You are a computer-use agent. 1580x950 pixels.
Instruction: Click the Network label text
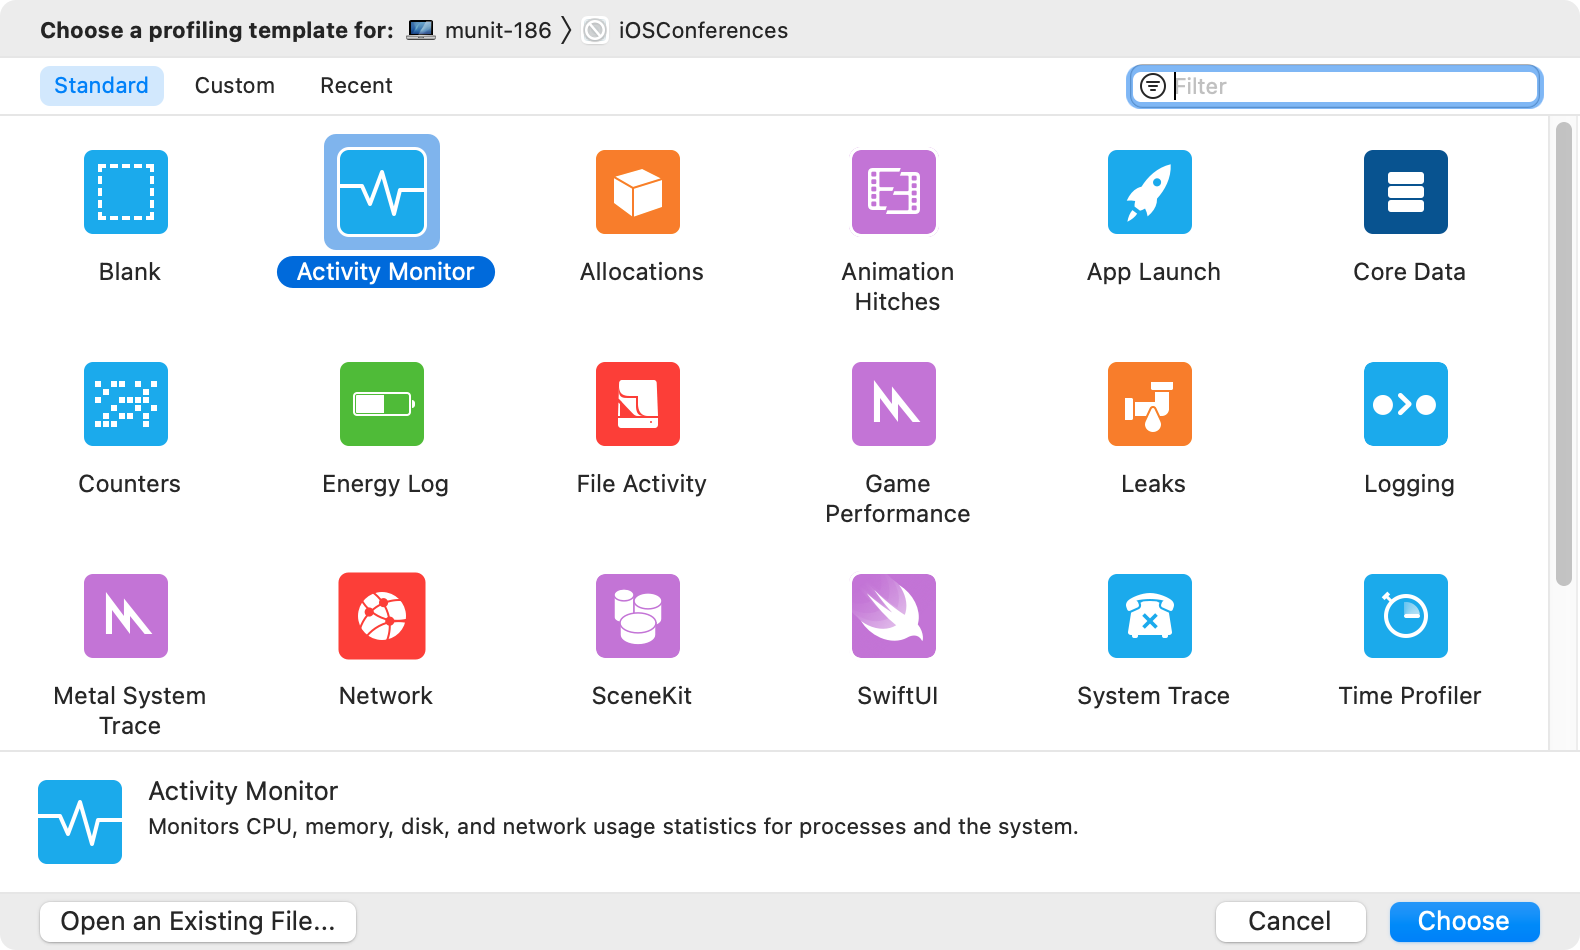(x=386, y=696)
